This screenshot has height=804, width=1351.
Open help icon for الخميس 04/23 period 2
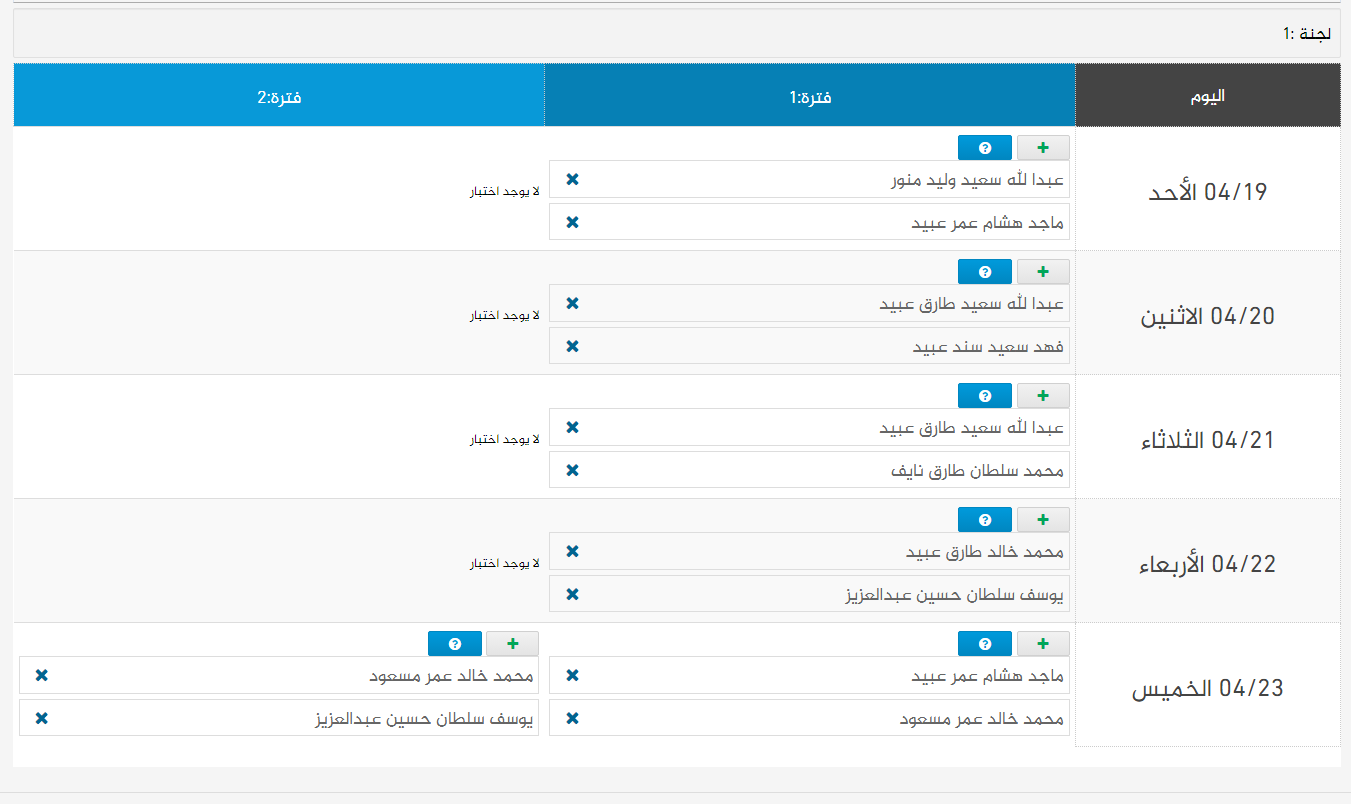click(455, 644)
